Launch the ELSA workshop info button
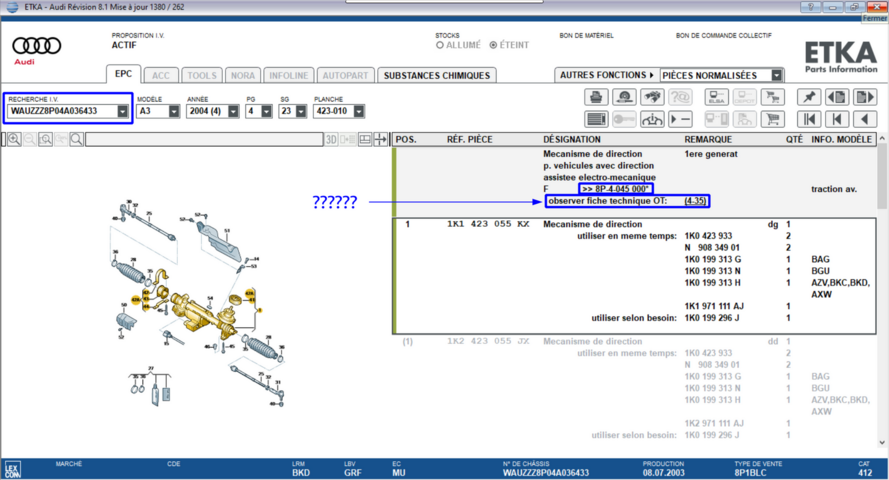 (717, 97)
